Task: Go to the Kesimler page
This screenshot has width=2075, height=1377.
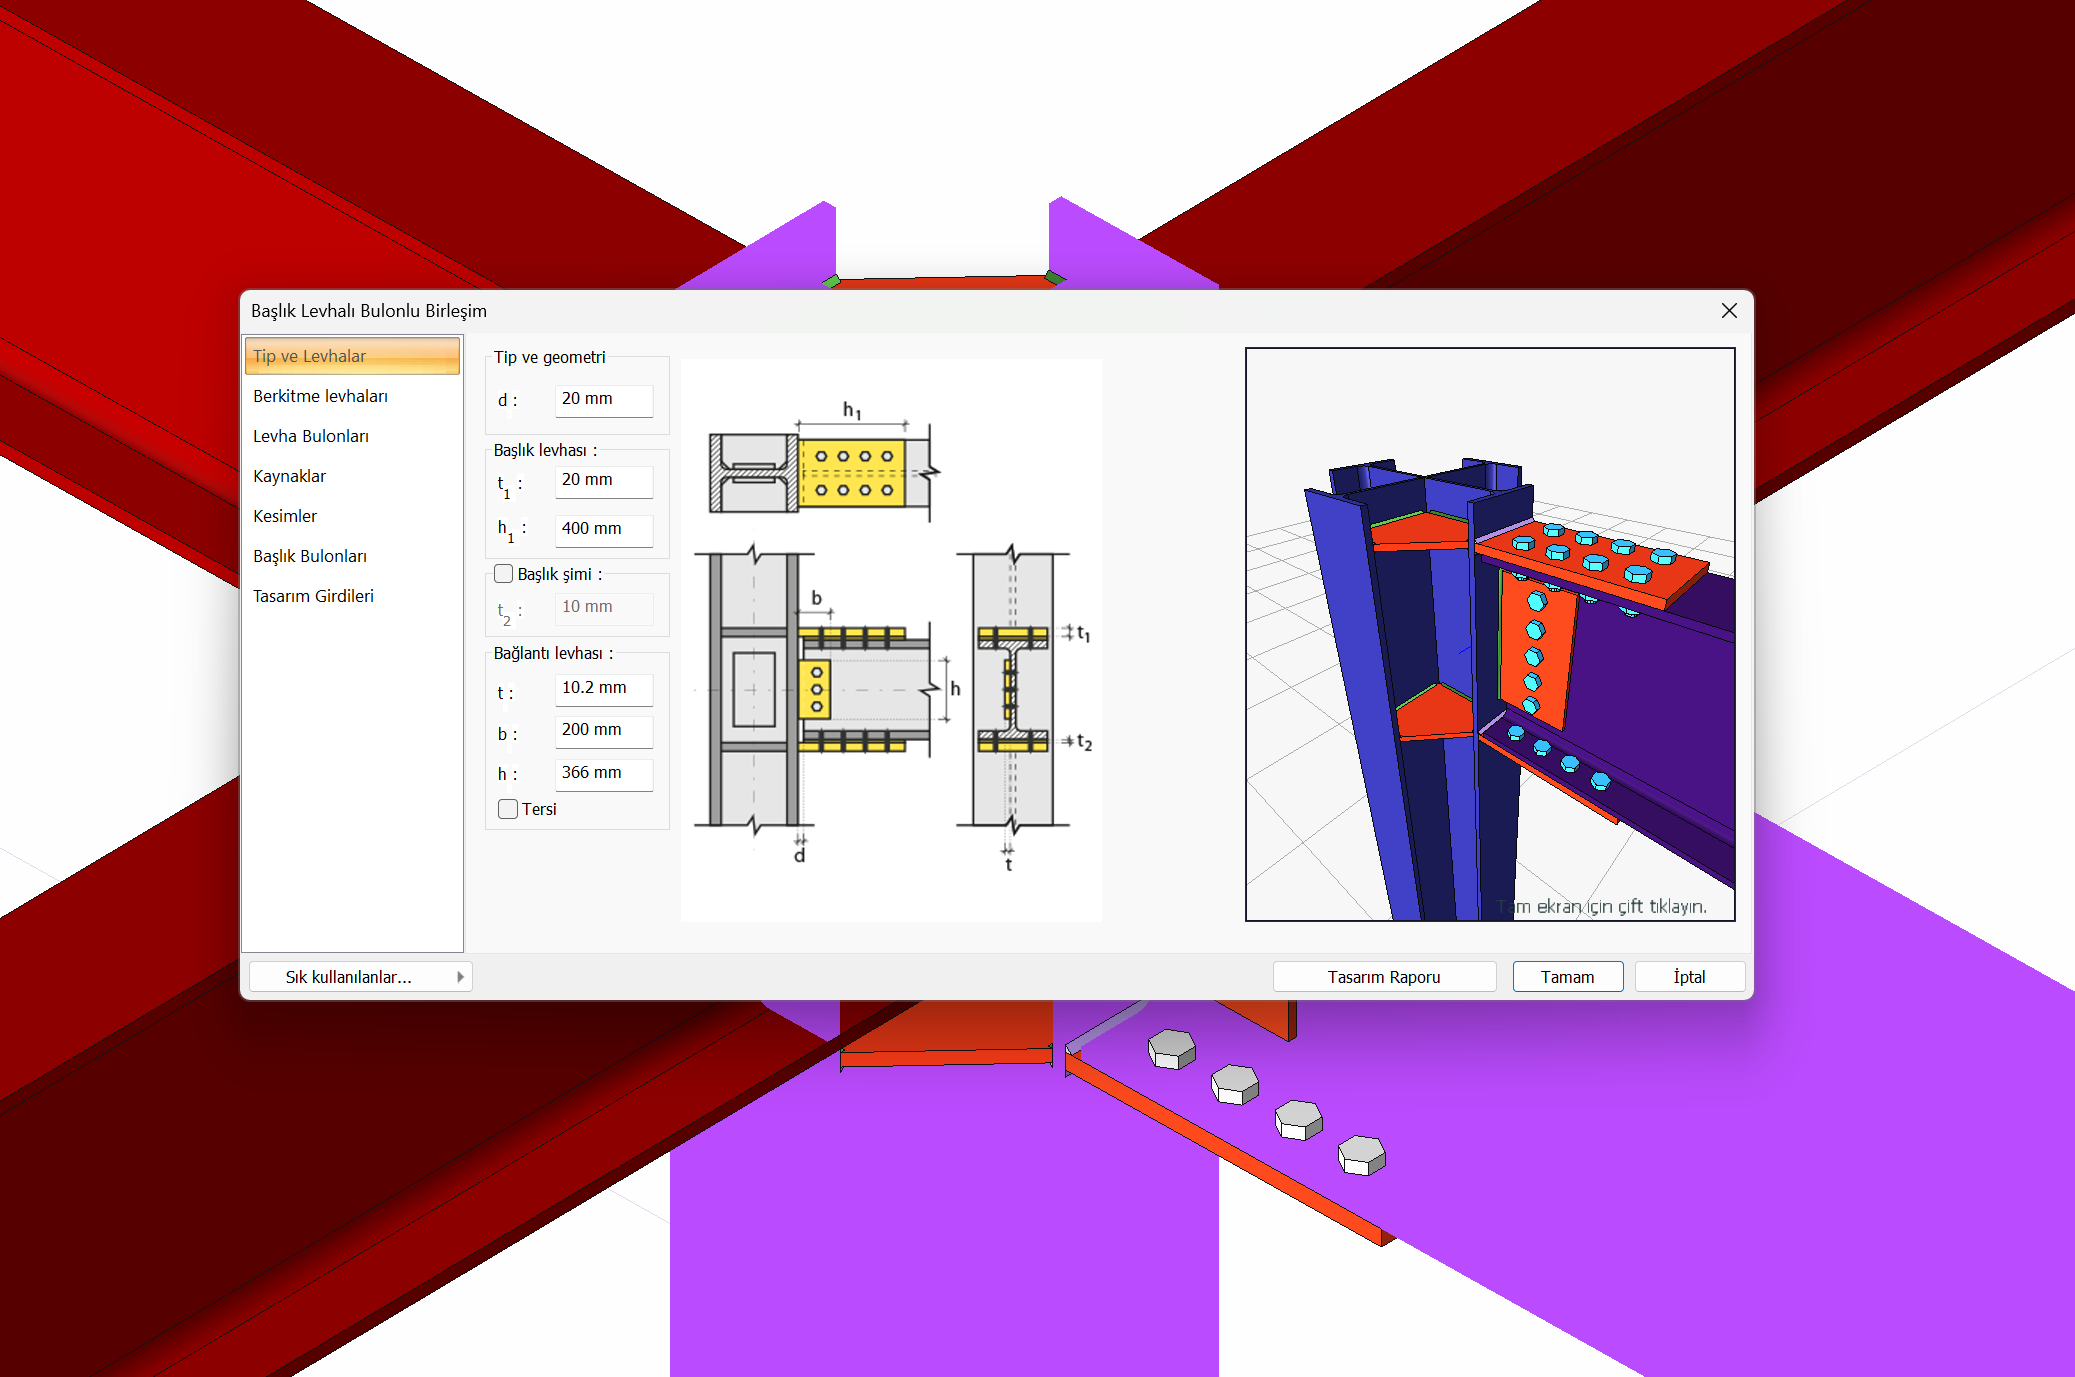Action: [284, 516]
